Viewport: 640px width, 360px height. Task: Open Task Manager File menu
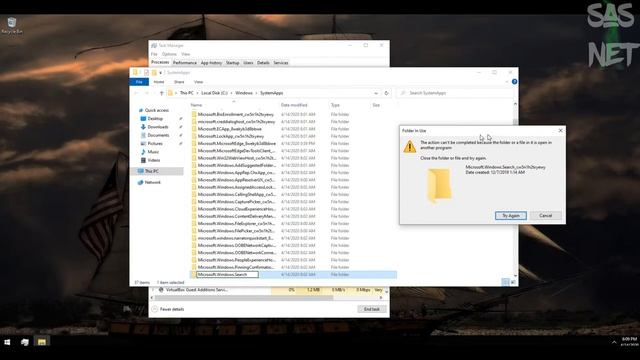coord(154,54)
